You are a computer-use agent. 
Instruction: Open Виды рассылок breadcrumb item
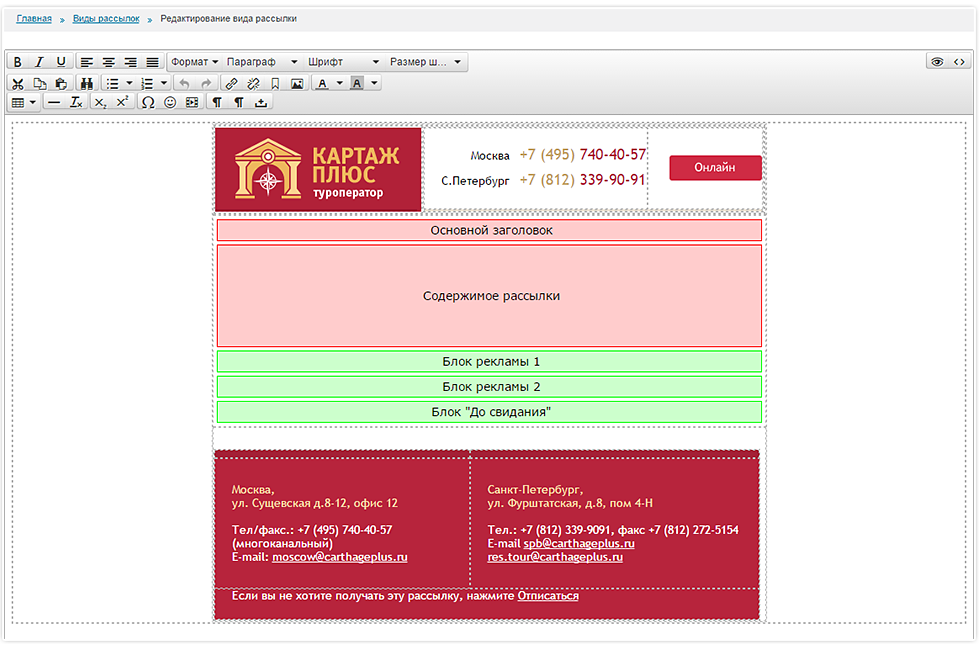[106, 19]
